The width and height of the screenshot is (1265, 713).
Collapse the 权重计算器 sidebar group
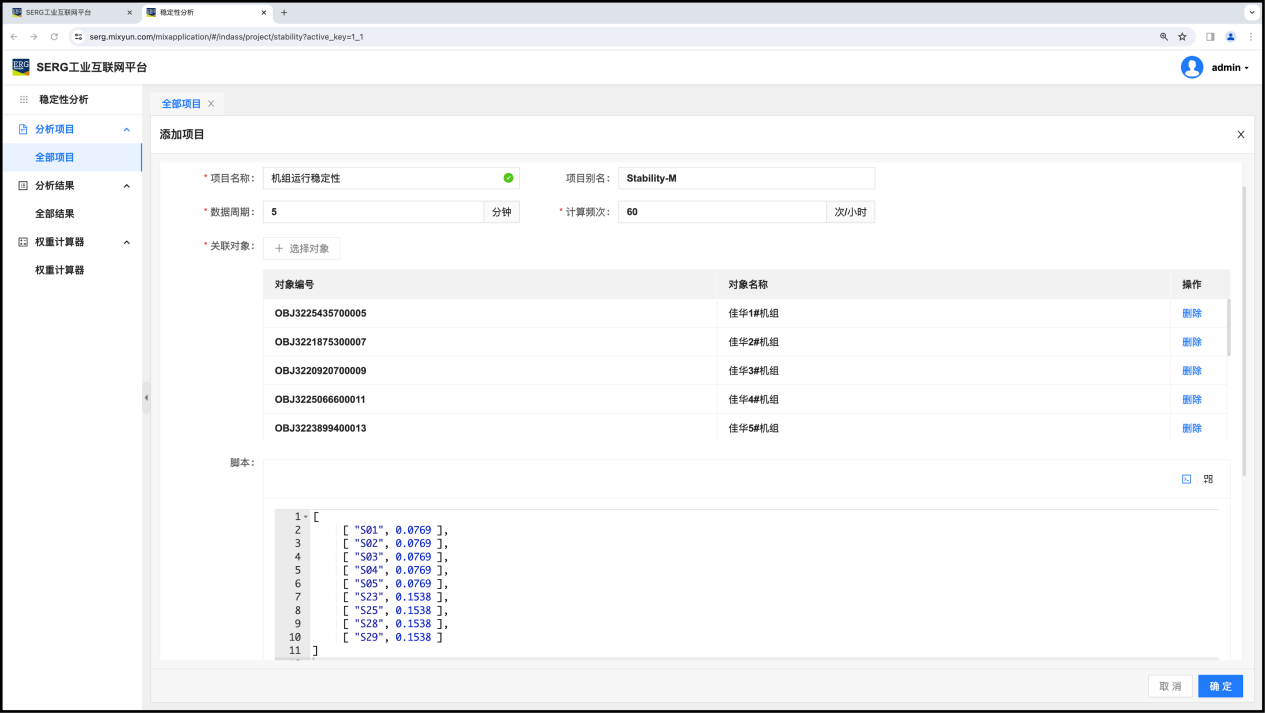tap(126, 242)
